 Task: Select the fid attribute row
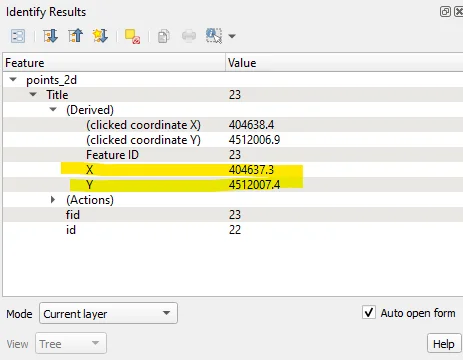pos(233,215)
